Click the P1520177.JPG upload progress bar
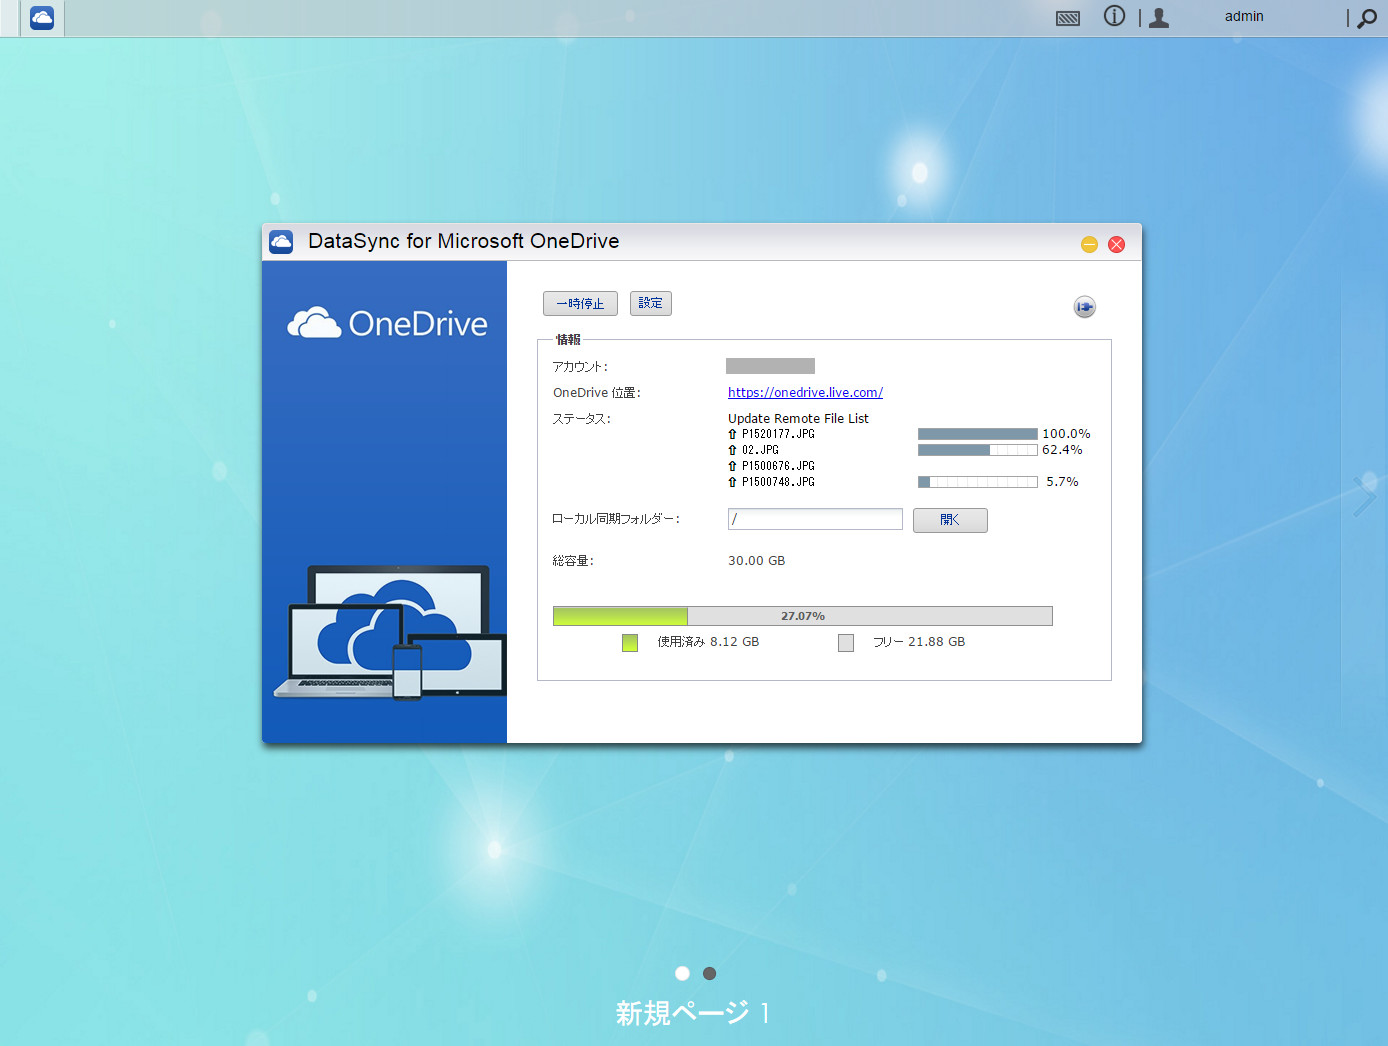Viewport: 1388px width, 1046px height. [x=978, y=434]
